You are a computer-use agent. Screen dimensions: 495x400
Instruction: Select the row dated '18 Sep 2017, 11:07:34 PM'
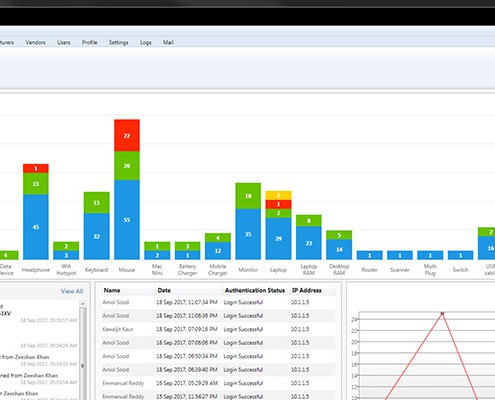click(x=218, y=302)
